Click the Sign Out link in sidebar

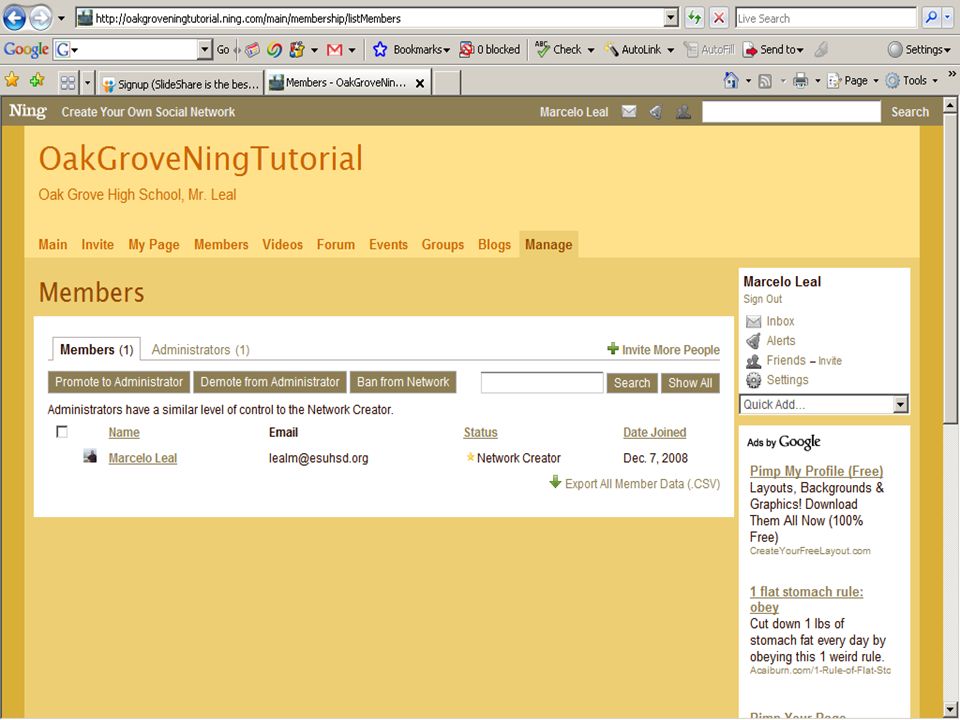(x=762, y=299)
